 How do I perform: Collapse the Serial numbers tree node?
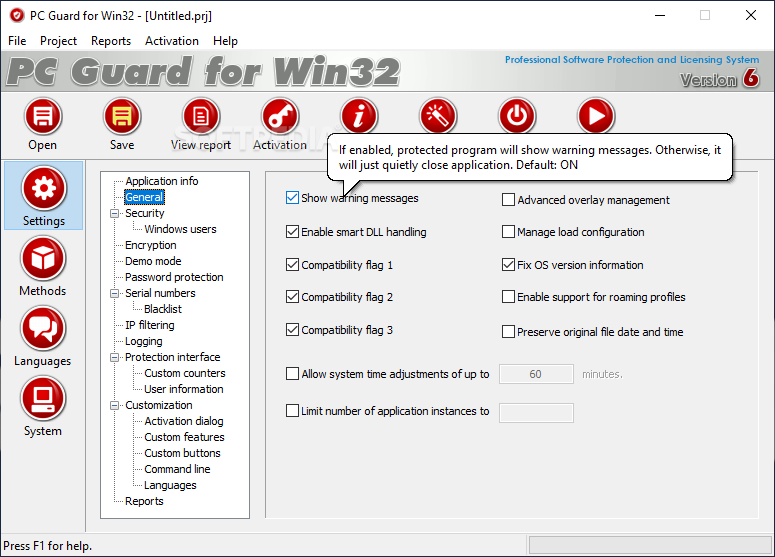(x=115, y=294)
